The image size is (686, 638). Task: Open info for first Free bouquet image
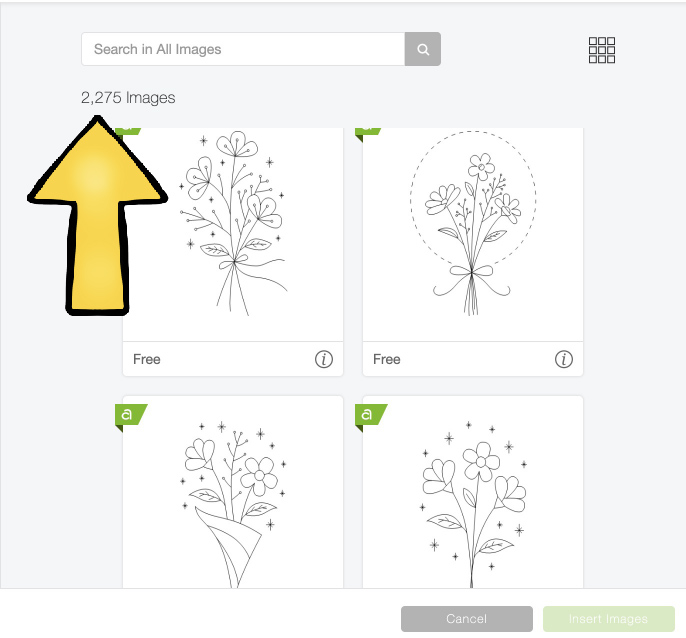[324, 359]
